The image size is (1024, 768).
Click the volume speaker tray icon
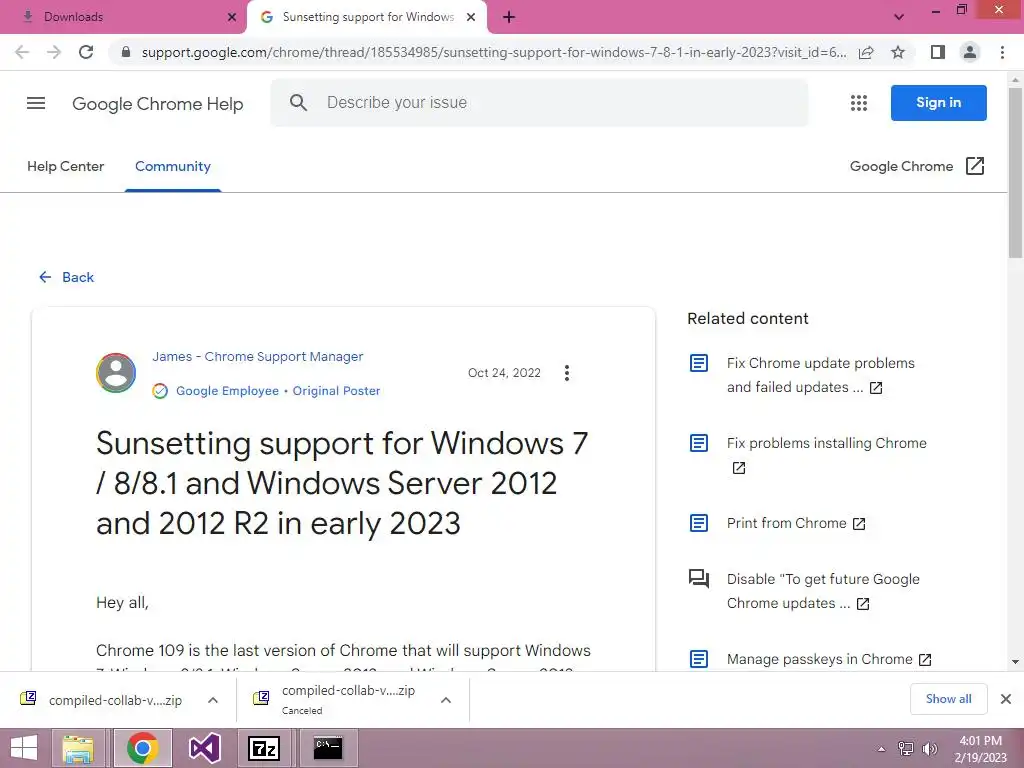pyautogui.click(x=929, y=749)
